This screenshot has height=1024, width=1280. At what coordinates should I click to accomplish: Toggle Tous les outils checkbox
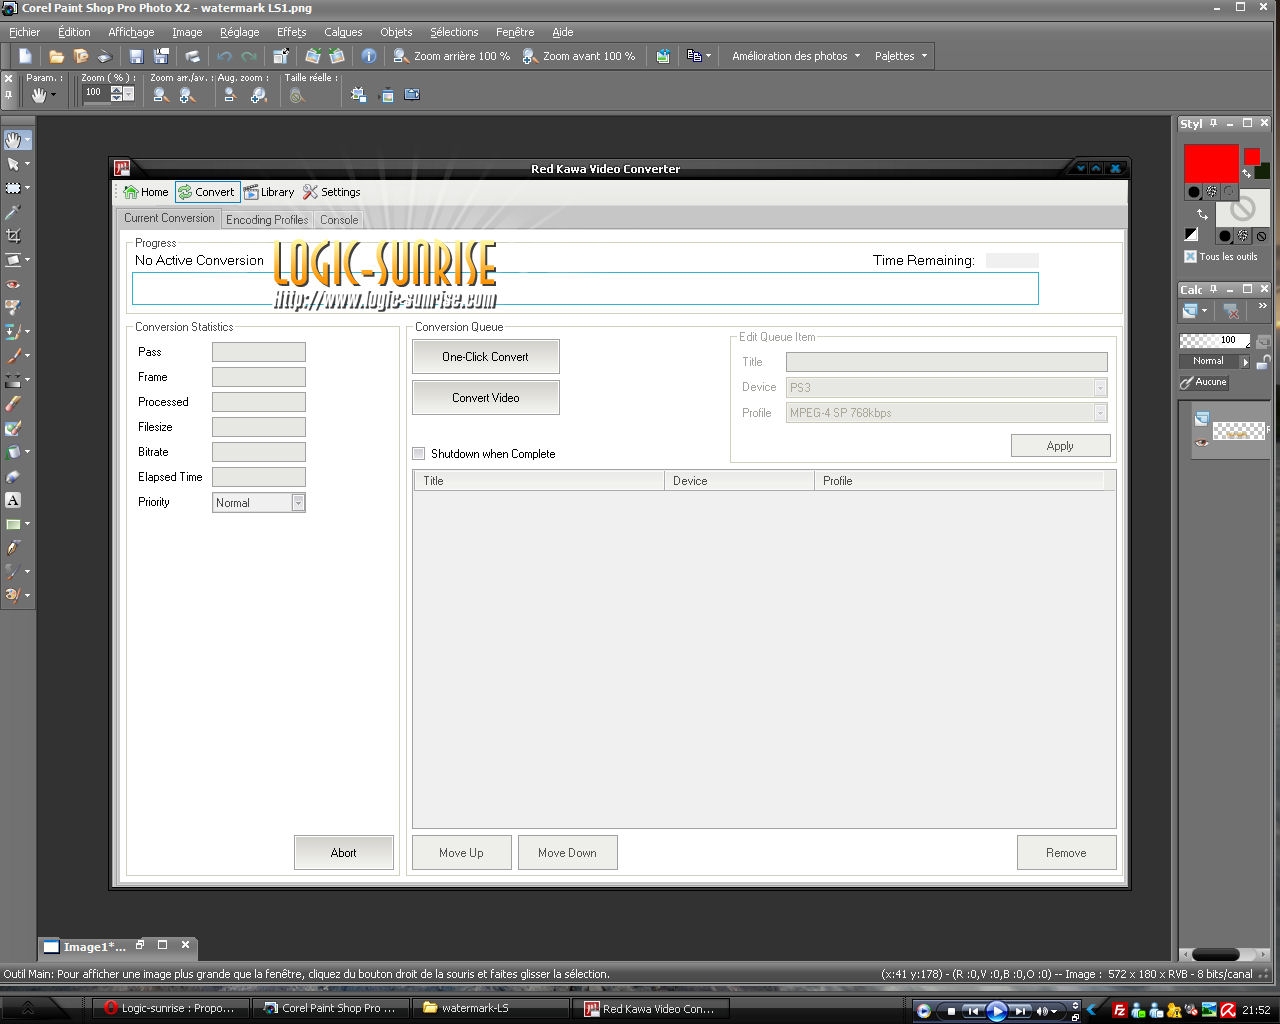point(1190,256)
